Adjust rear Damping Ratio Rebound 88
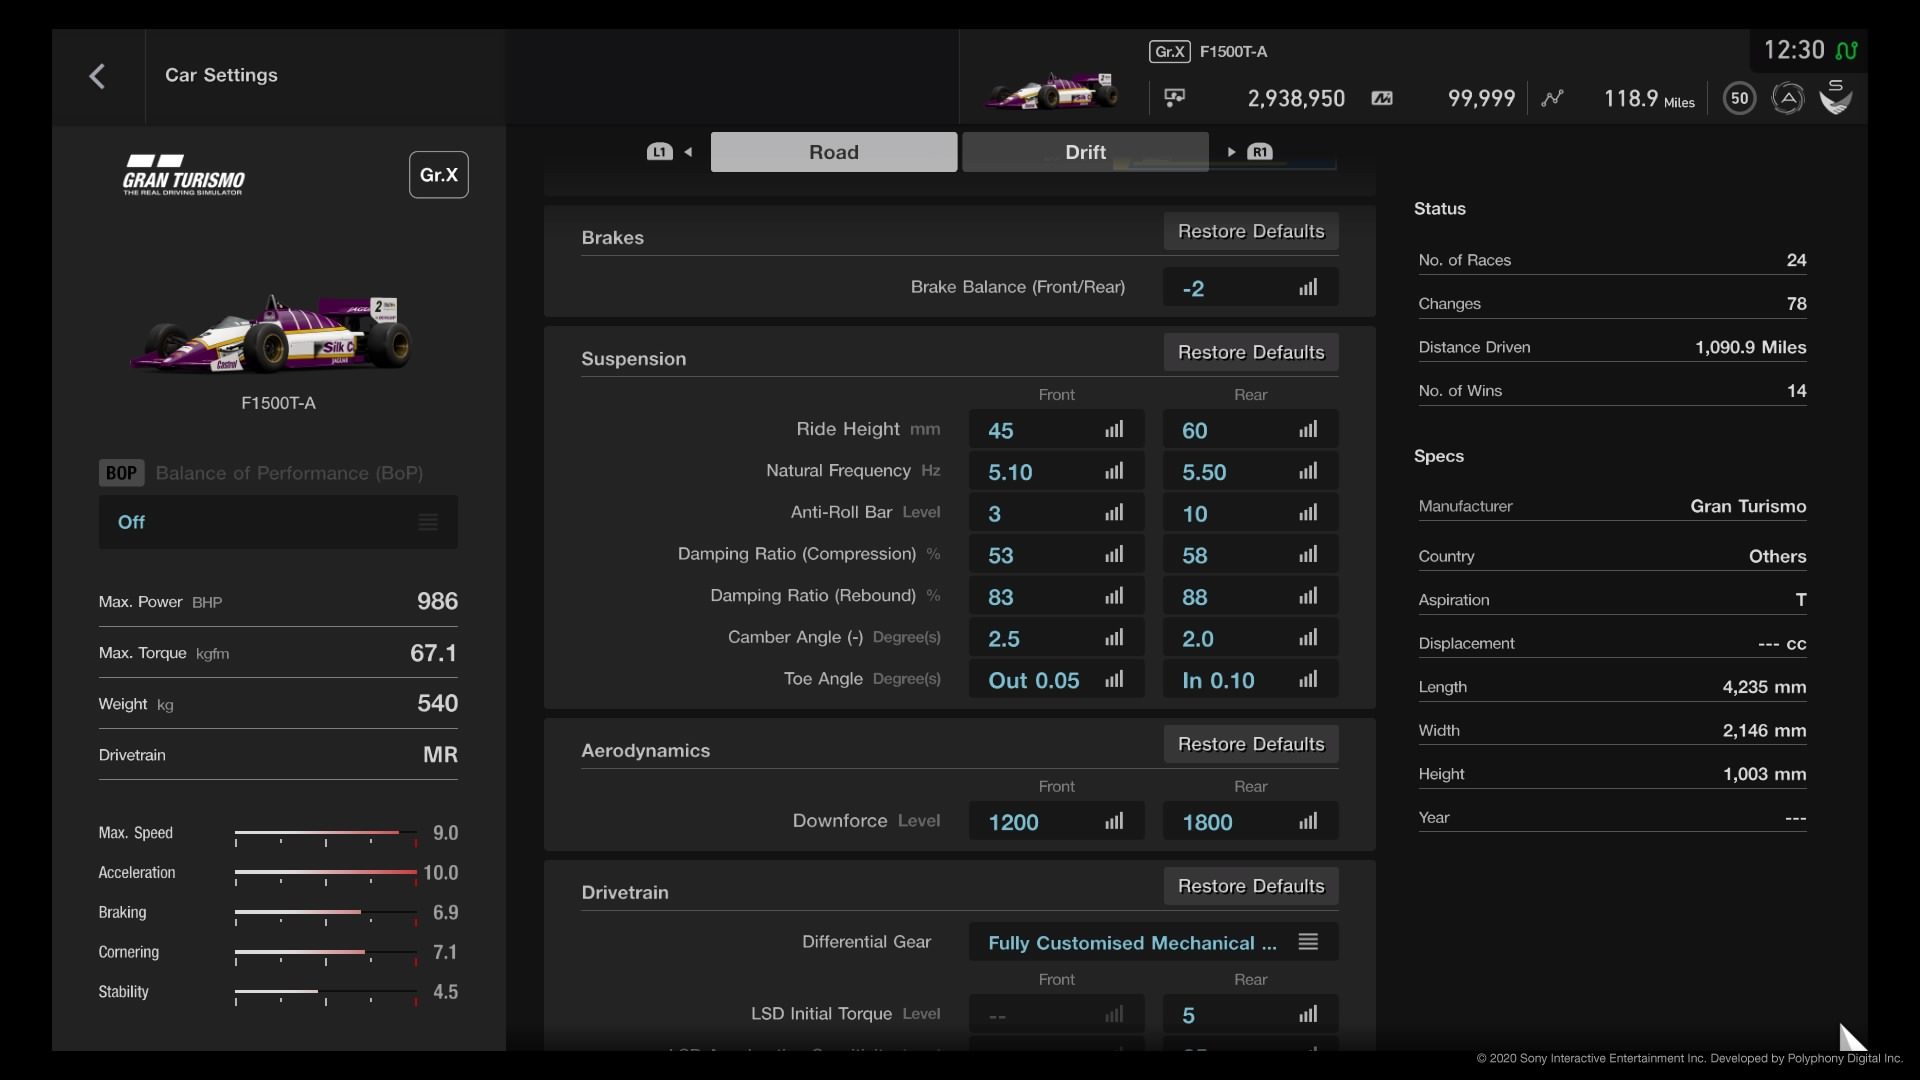1920x1080 pixels. coord(1250,597)
